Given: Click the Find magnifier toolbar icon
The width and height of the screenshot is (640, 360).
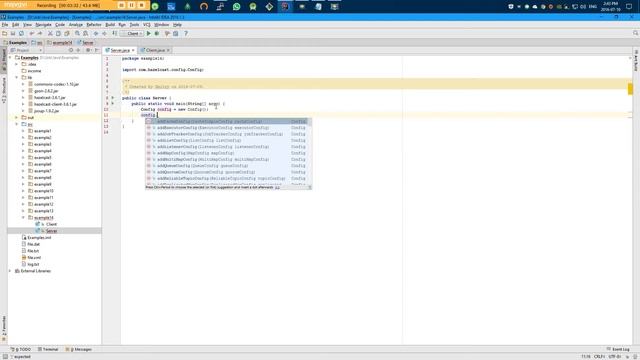Looking at the screenshot, I should point(77,33).
